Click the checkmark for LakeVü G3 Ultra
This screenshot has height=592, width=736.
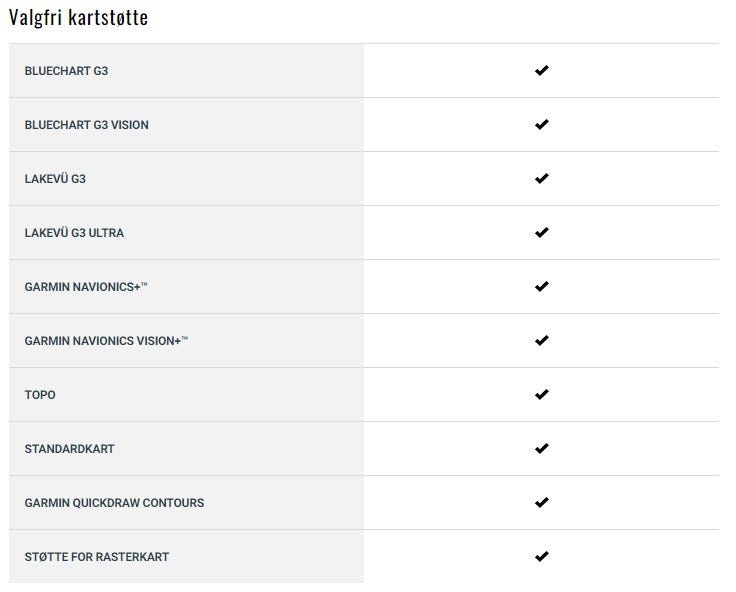pyautogui.click(x=541, y=233)
